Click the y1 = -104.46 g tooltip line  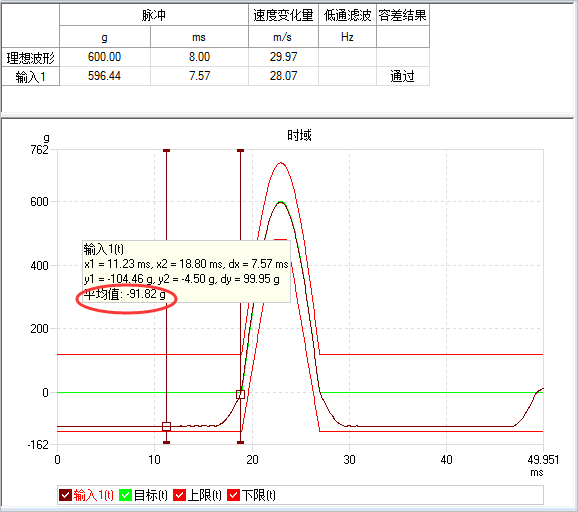click(x=181, y=279)
